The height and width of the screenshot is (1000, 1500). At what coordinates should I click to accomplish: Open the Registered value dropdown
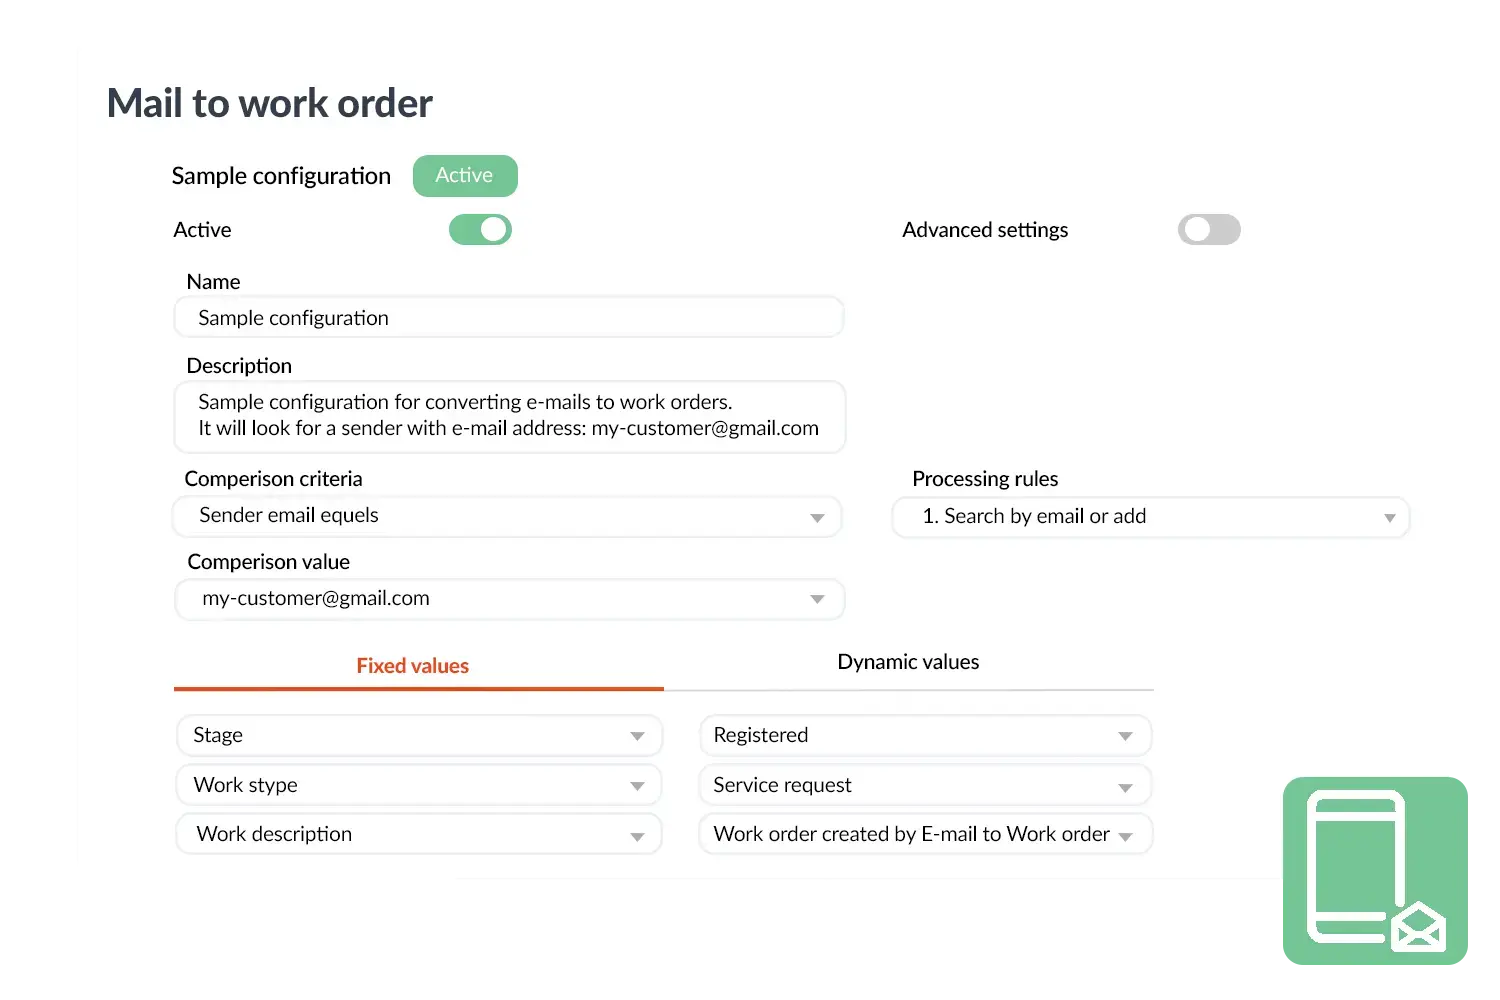[x=925, y=735]
